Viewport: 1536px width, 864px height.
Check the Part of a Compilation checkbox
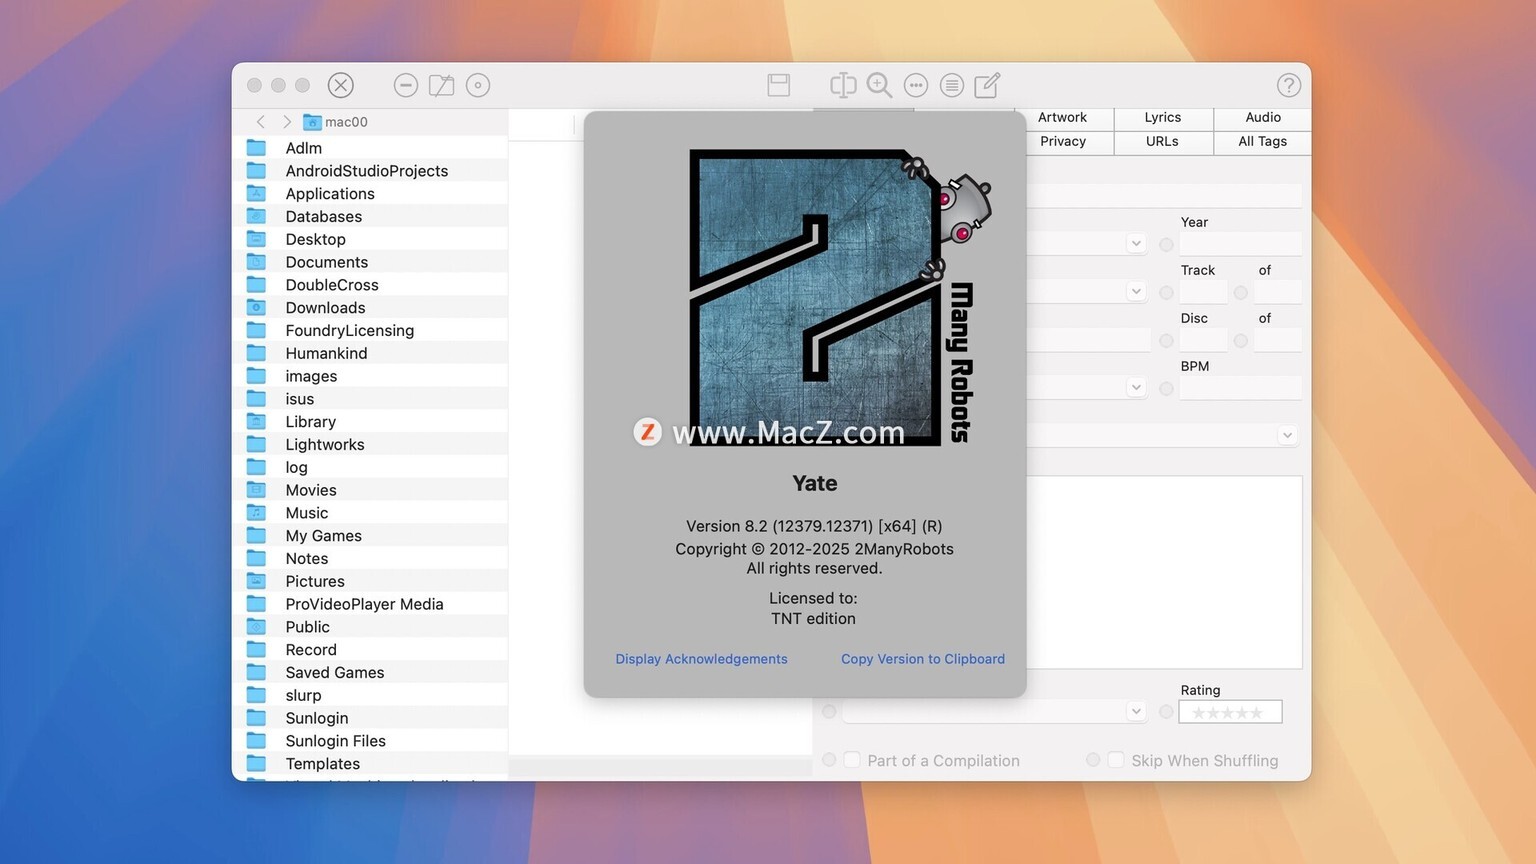[x=852, y=760]
